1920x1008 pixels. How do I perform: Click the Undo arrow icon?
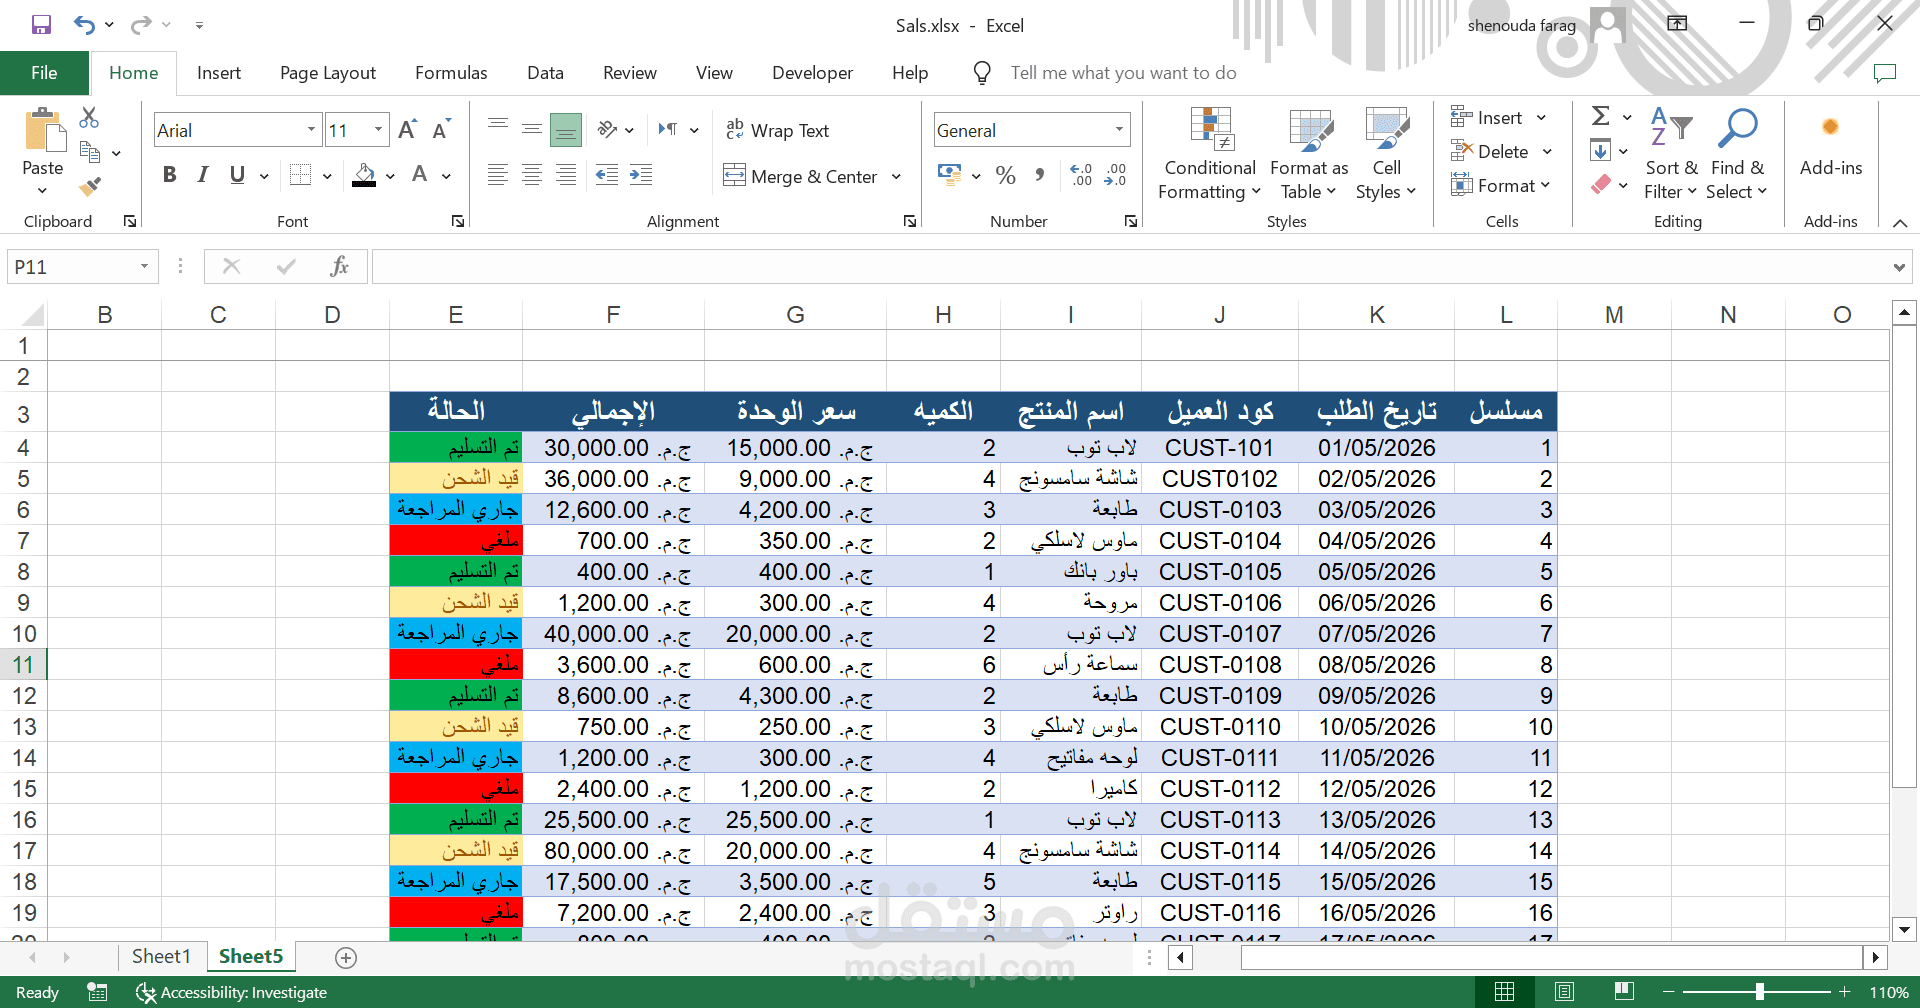[84, 25]
